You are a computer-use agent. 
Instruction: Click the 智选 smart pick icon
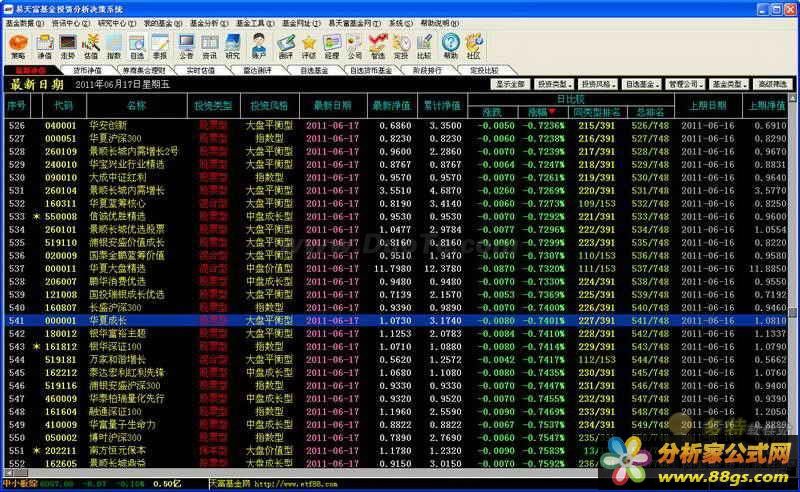click(x=378, y=46)
